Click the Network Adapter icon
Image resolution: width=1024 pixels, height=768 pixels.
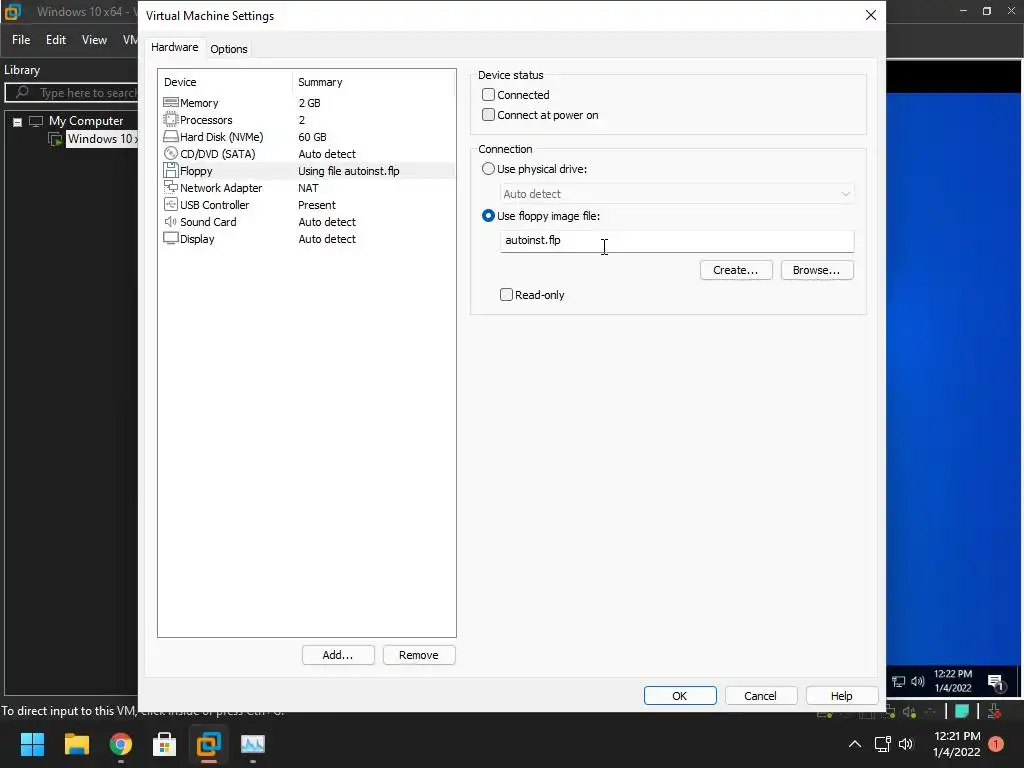(x=170, y=187)
